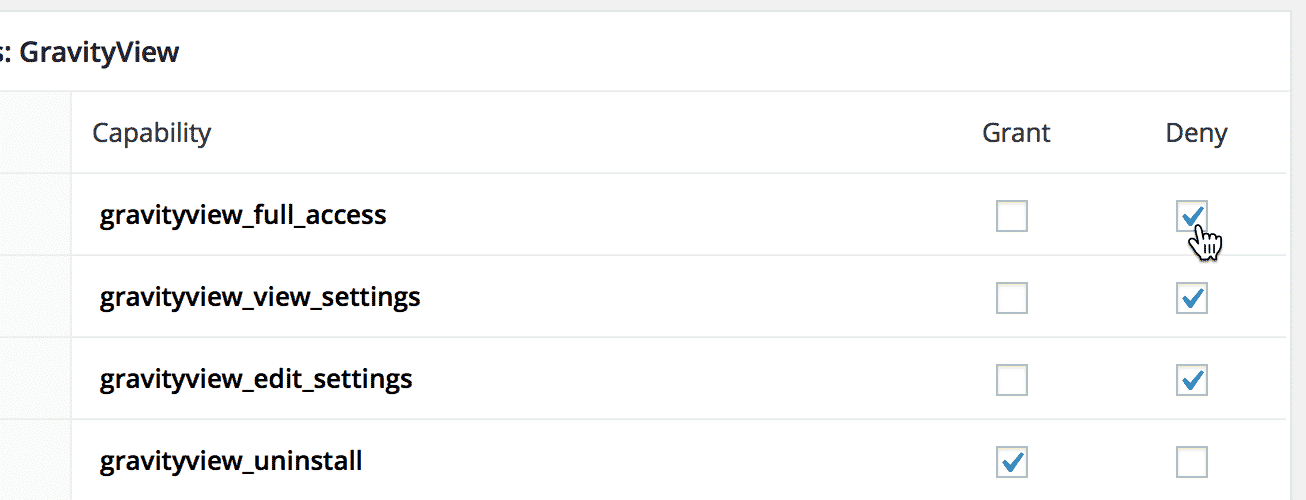Click the Capability column header
1306x500 pixels.
152,133
